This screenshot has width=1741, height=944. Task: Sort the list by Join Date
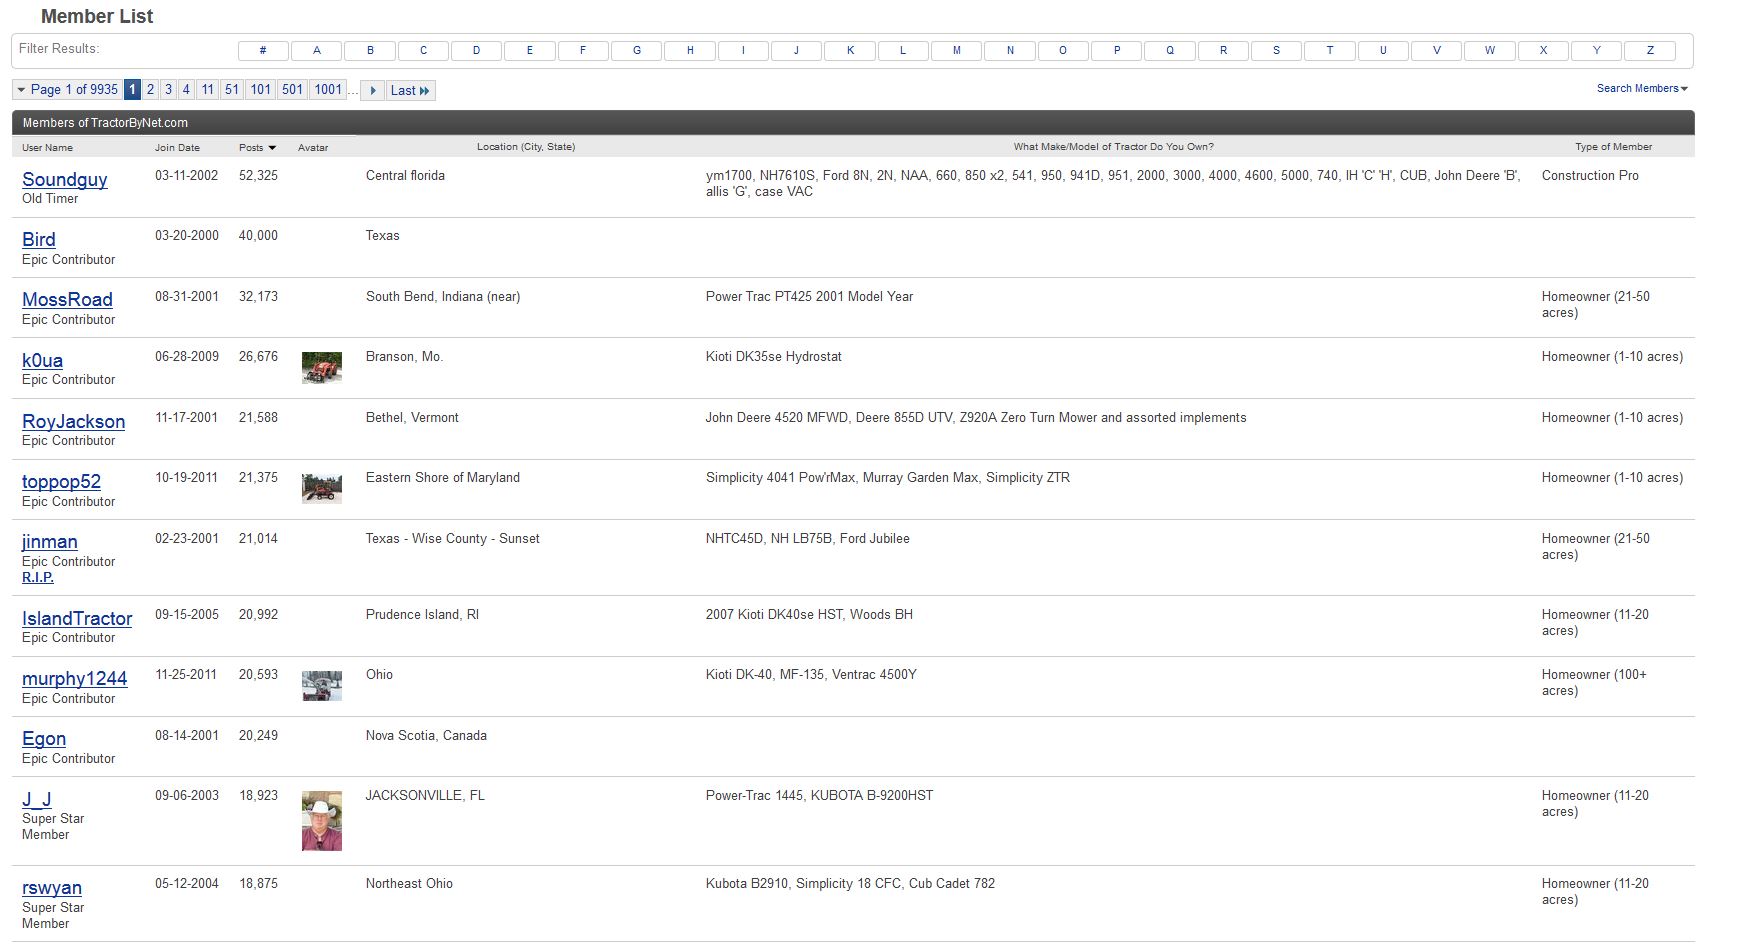(177, 148)
